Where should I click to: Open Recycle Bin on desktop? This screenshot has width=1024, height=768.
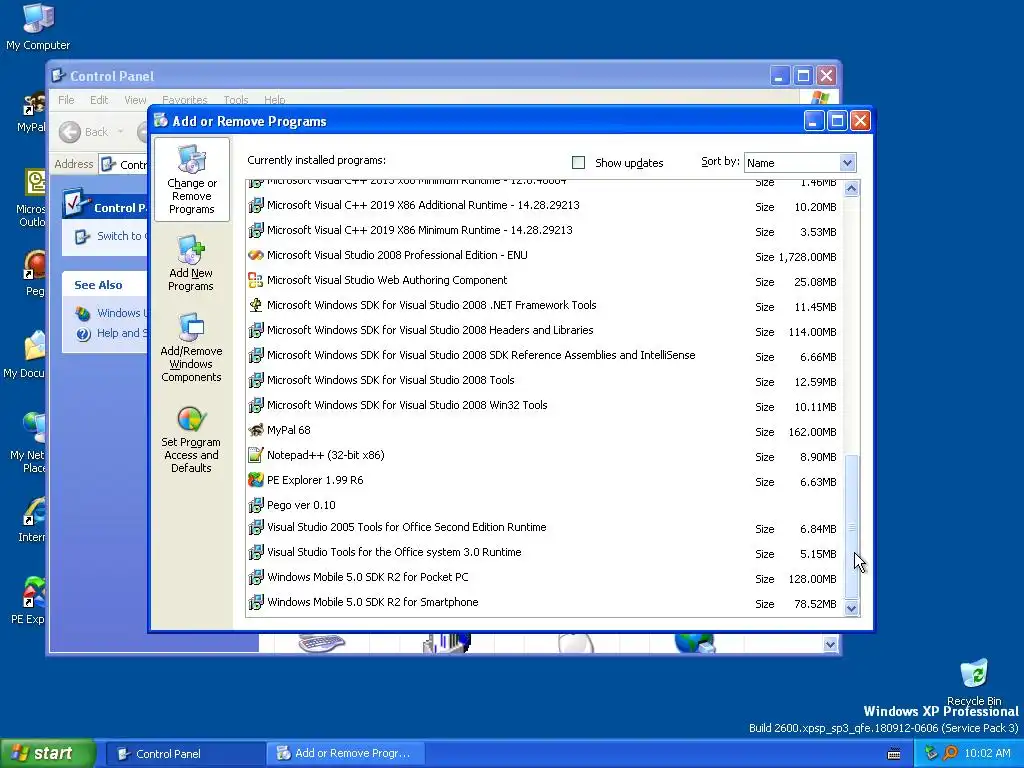click(974, 682)
